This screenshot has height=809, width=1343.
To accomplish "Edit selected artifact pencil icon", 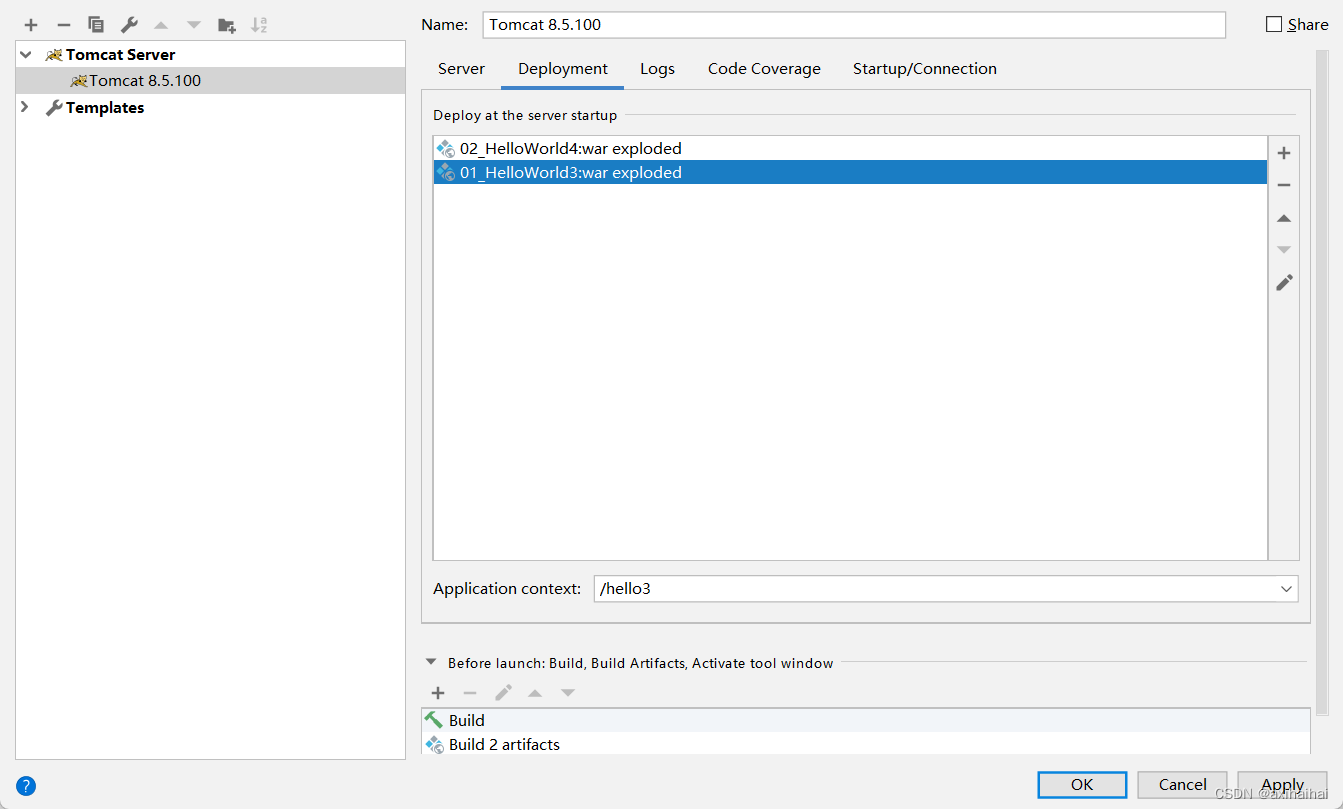I will point(1284,283).
